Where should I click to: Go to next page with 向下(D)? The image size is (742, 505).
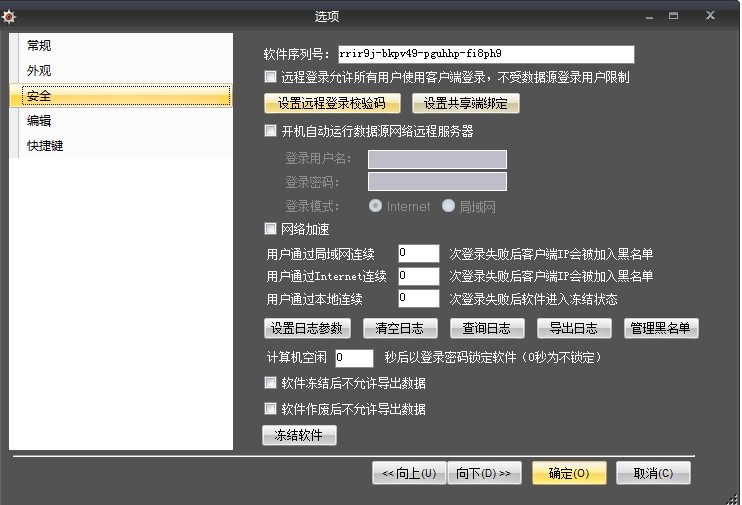[484, 473]
